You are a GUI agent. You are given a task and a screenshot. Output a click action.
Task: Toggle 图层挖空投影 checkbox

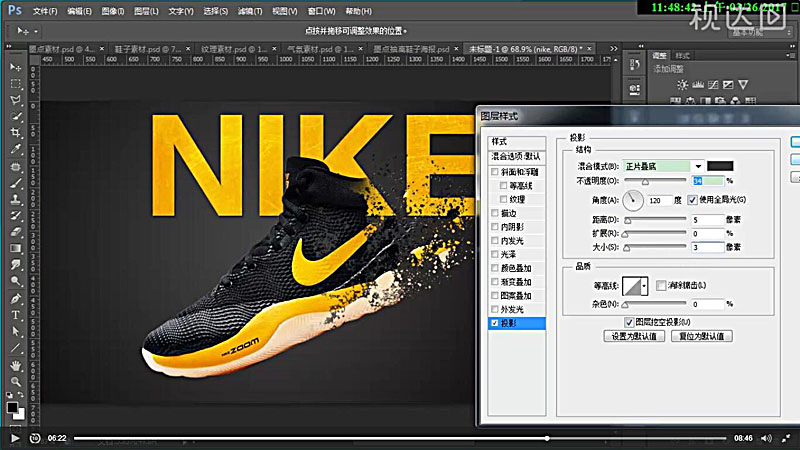[629, 322]
